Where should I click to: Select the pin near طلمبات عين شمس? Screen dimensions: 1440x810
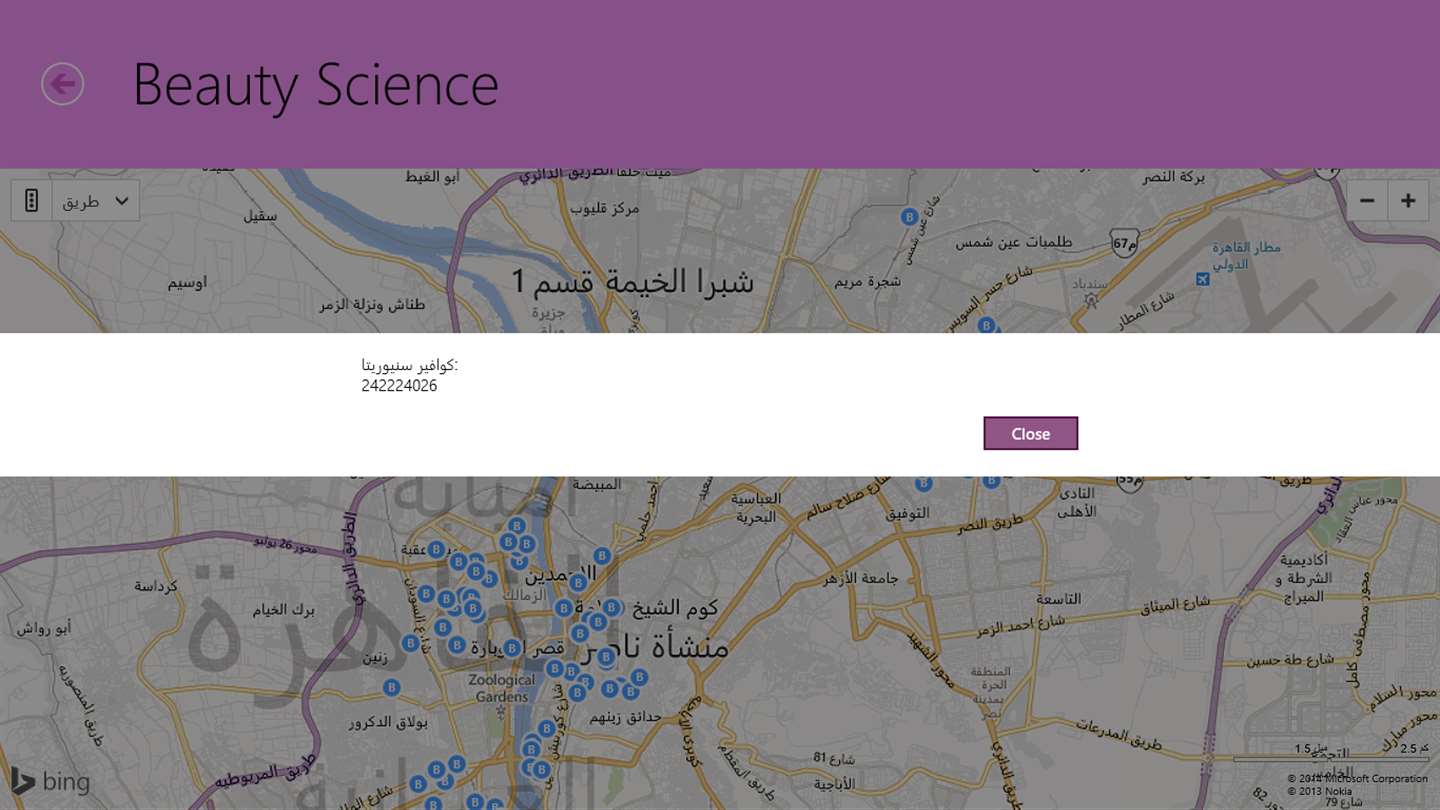click(909, 216)
